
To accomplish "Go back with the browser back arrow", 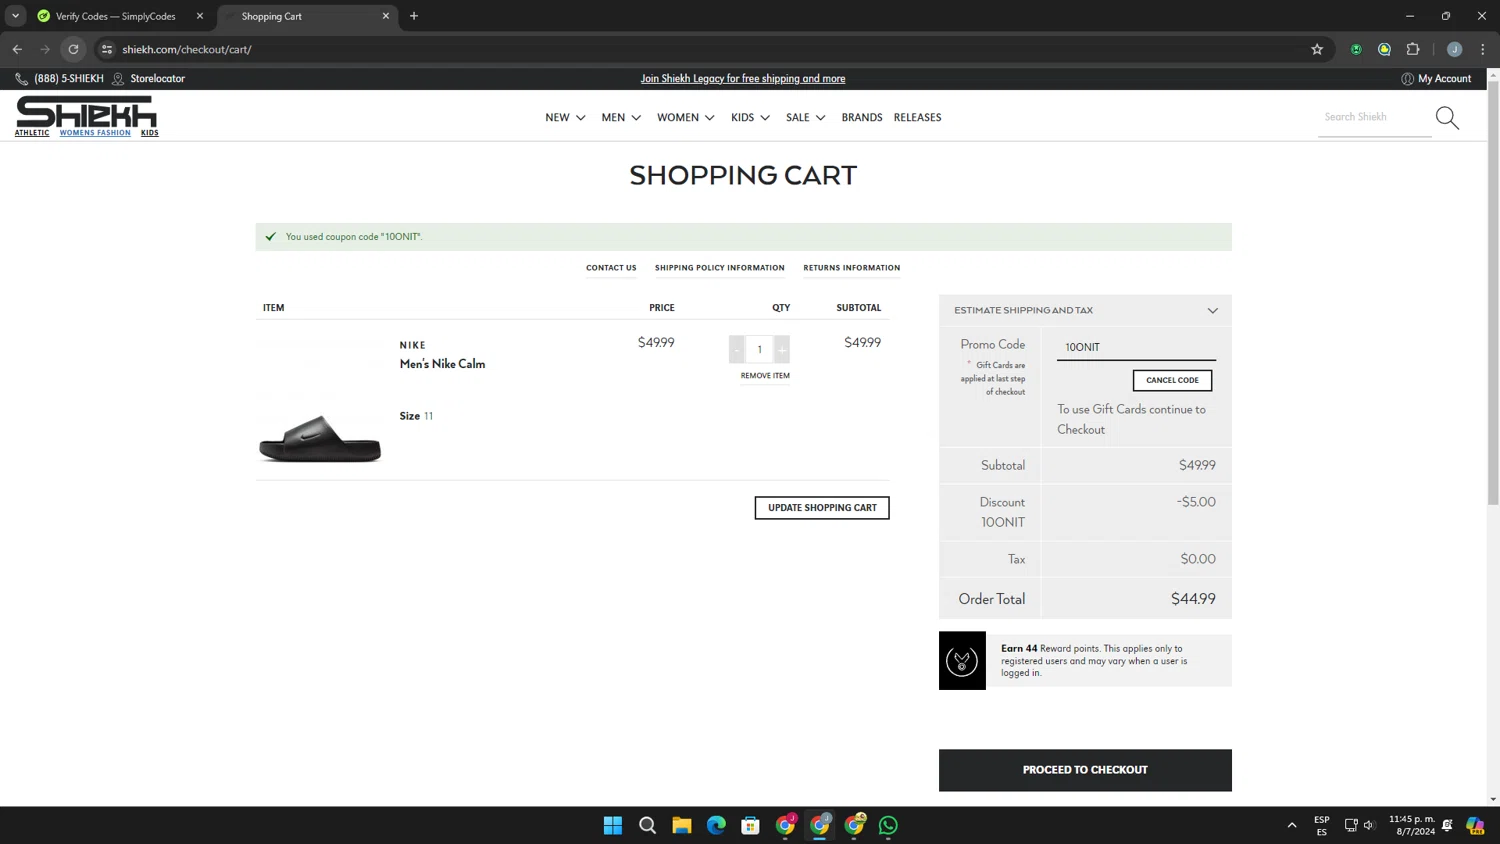I will tap(17, 49).
